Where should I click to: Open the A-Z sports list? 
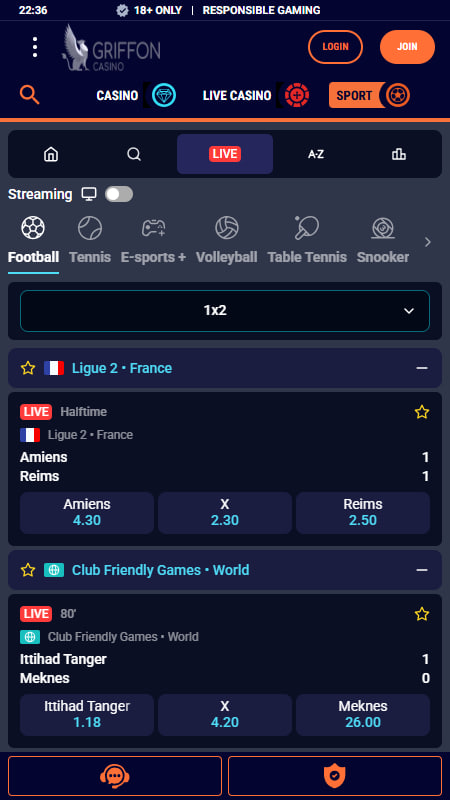316,154
